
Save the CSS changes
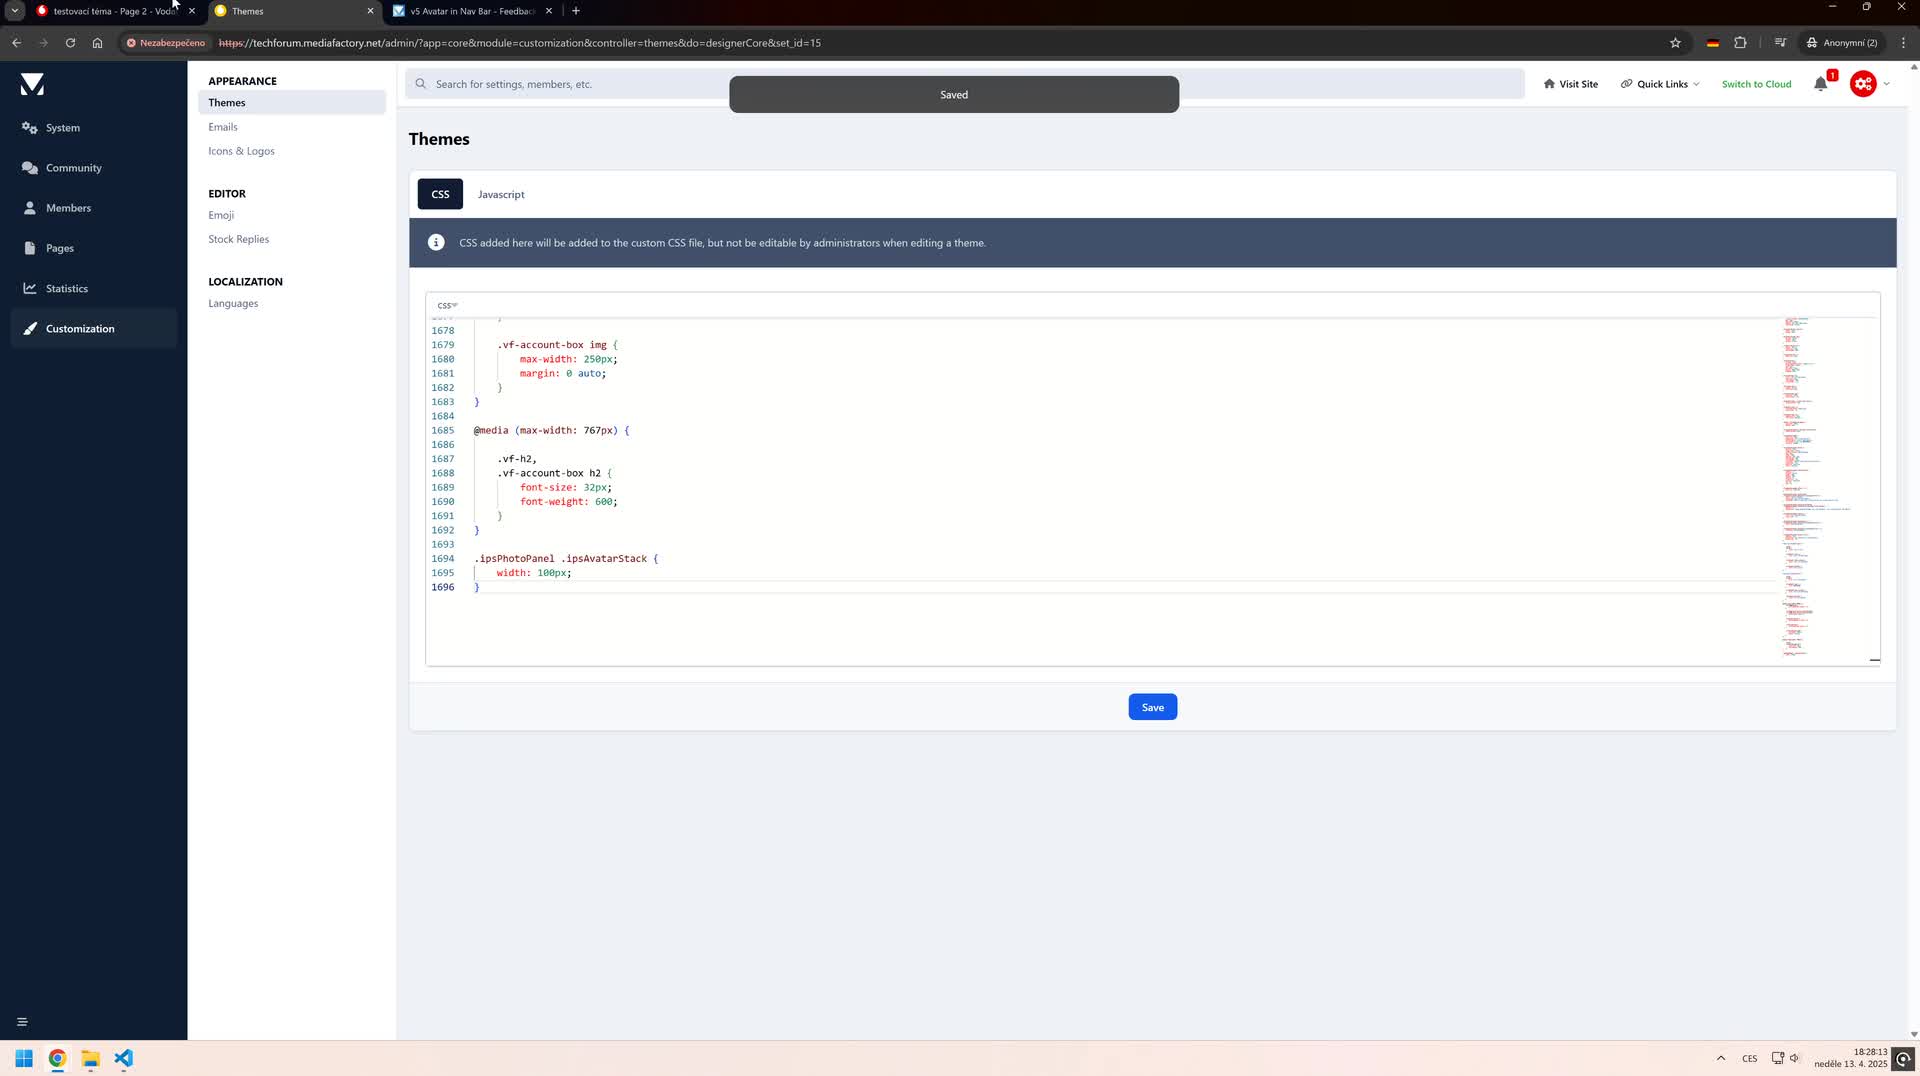coord(1153,707)
